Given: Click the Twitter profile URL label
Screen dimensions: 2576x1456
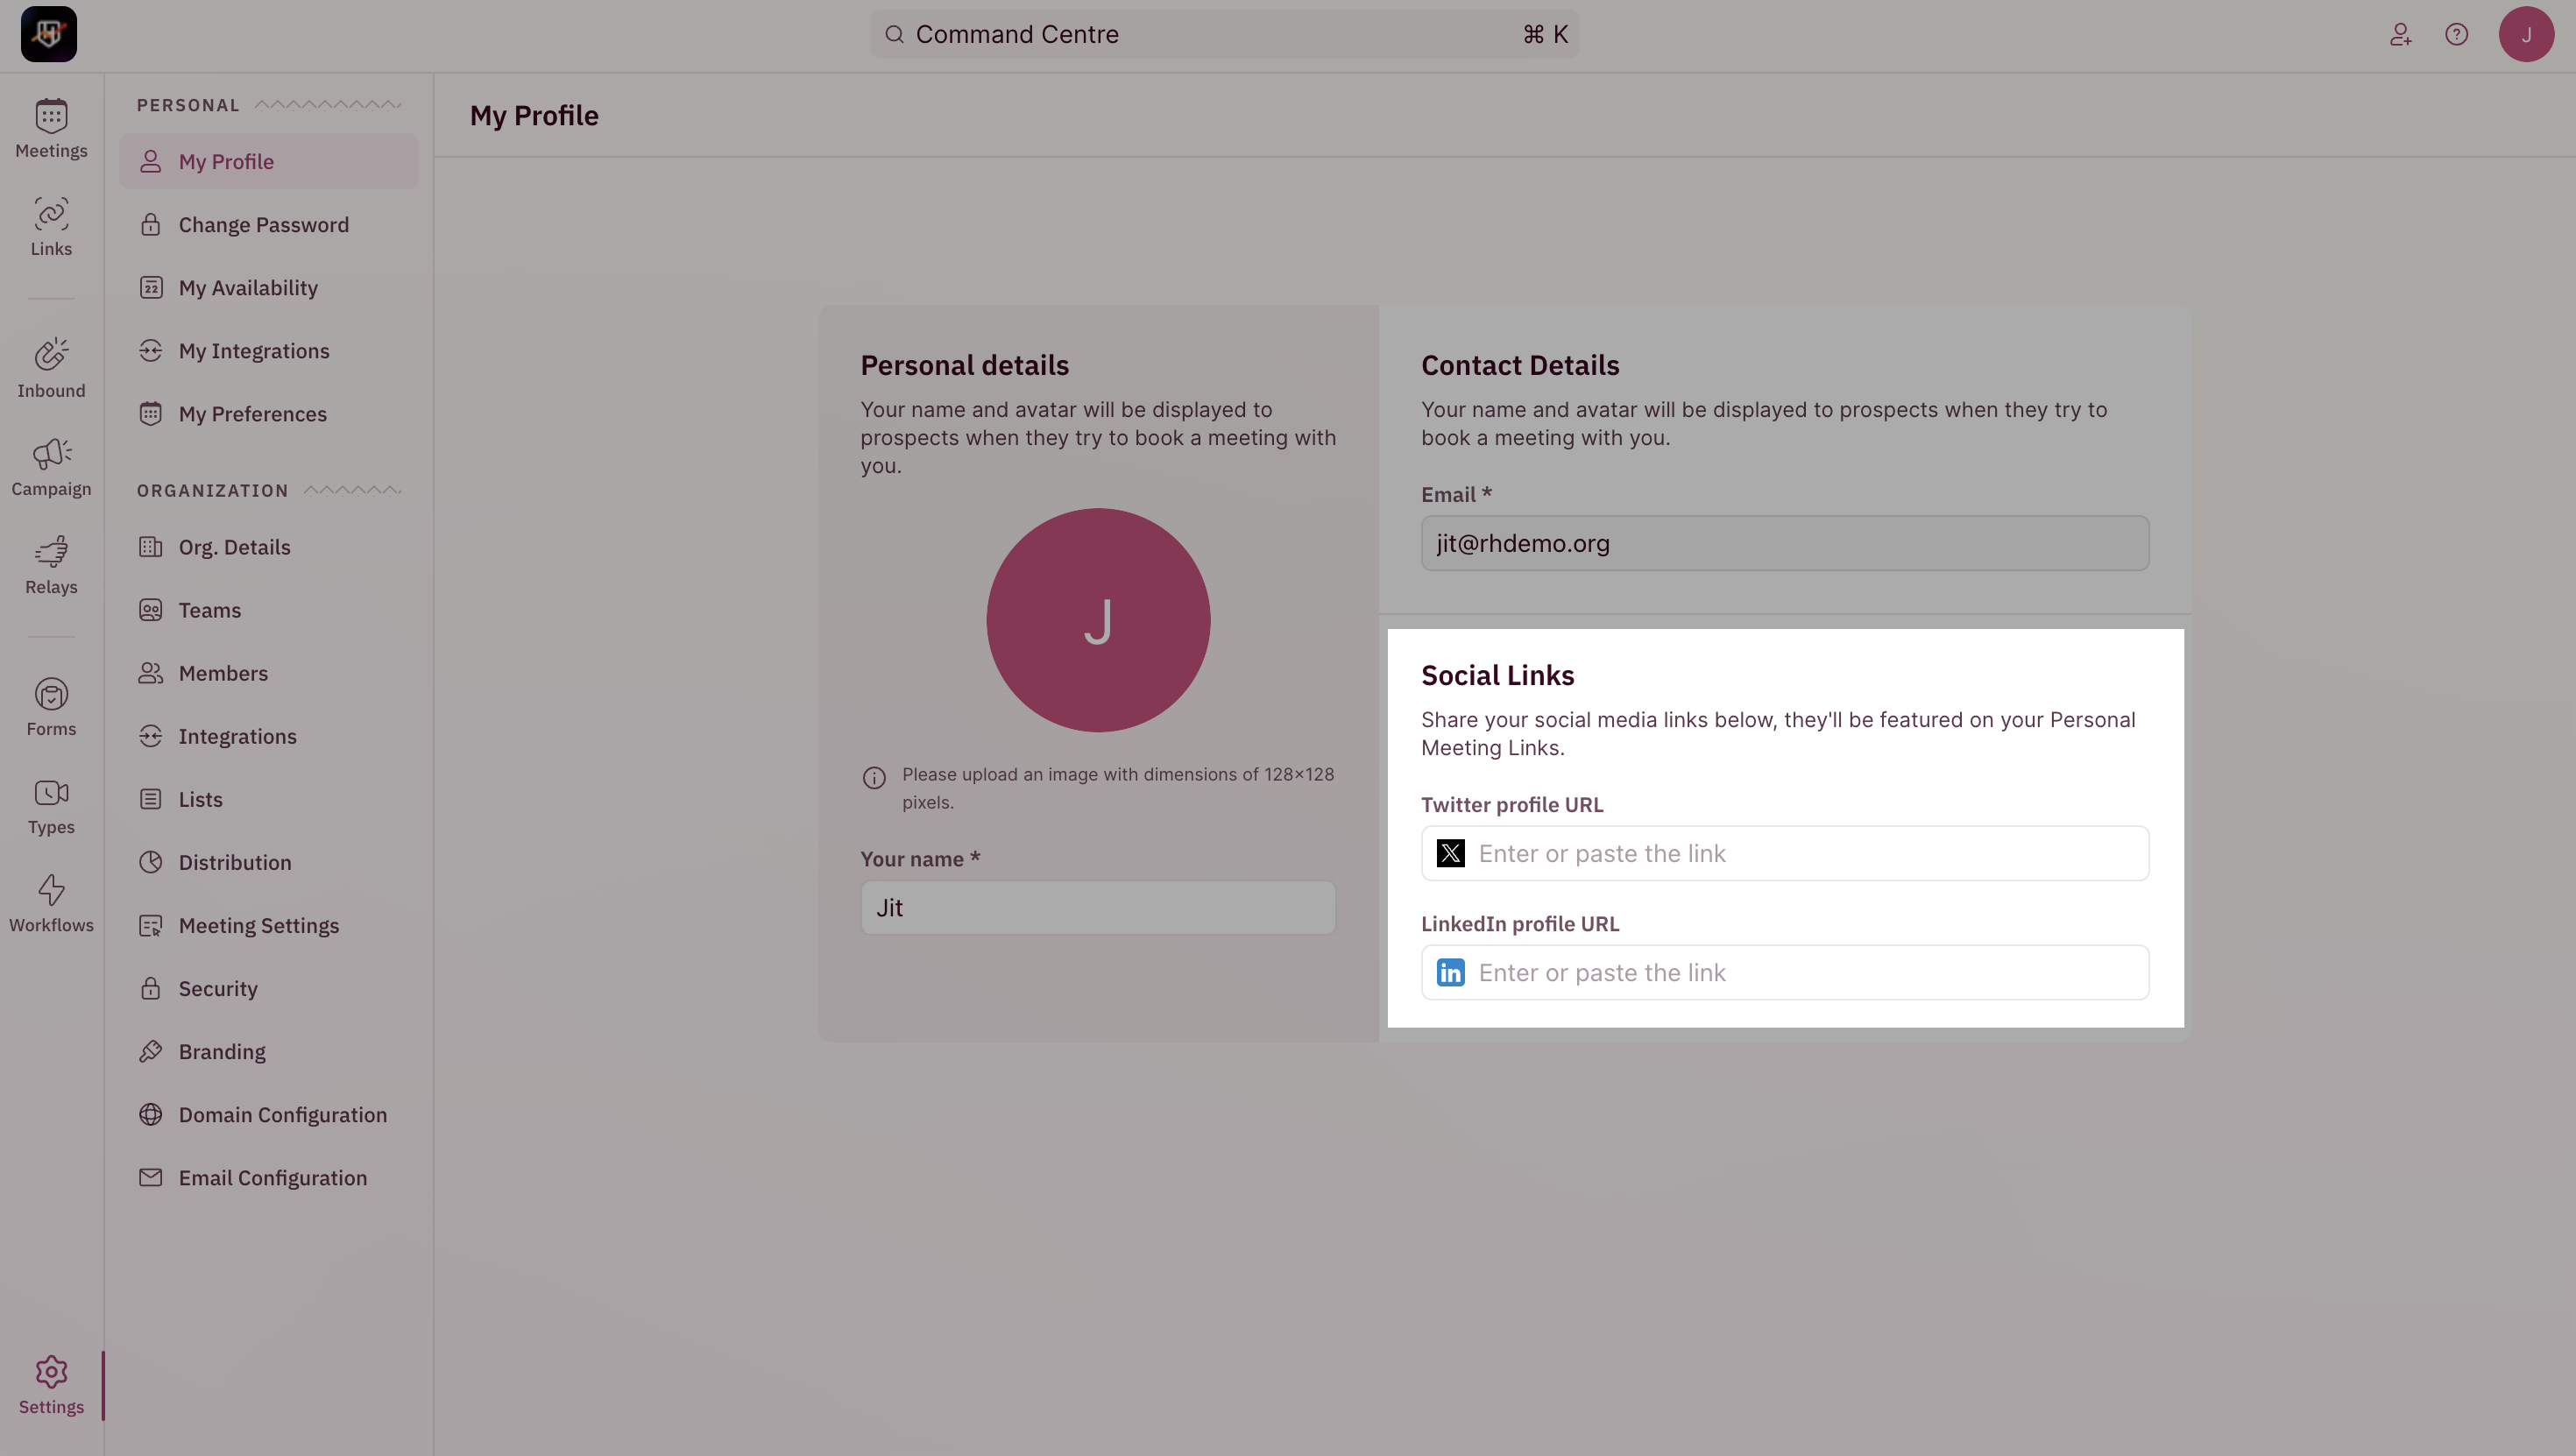Looking at the screenshot, I should (1512, 804).
